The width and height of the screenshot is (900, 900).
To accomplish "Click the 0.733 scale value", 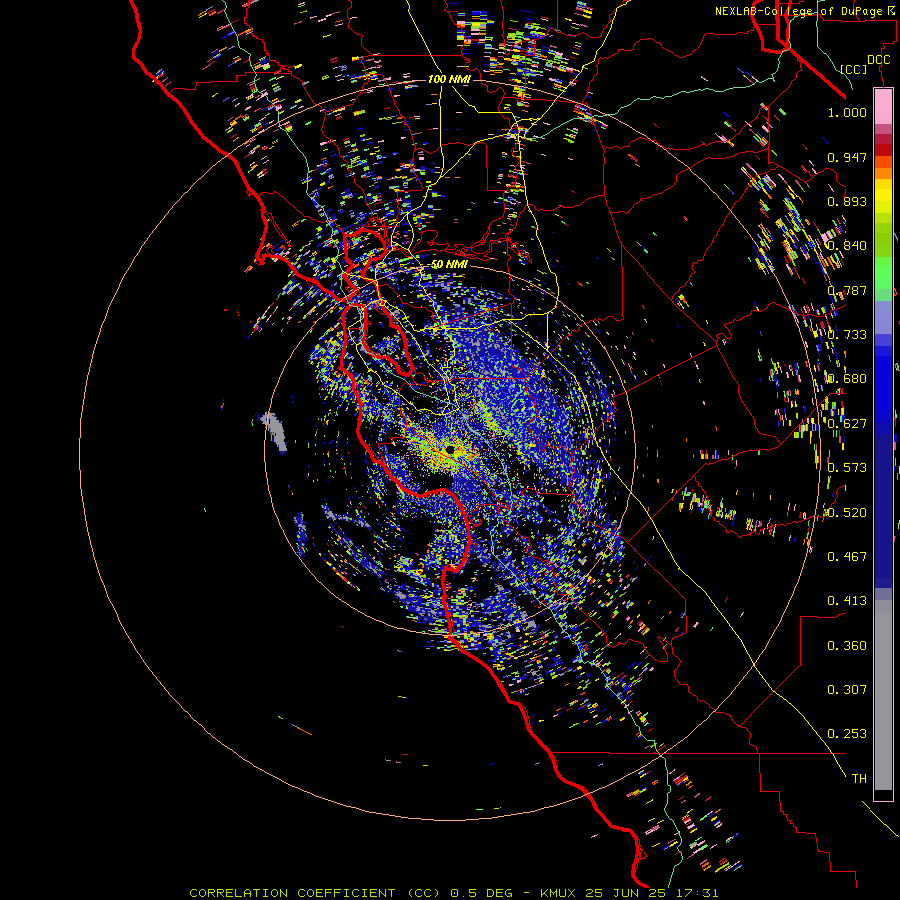I will [847, 335].
